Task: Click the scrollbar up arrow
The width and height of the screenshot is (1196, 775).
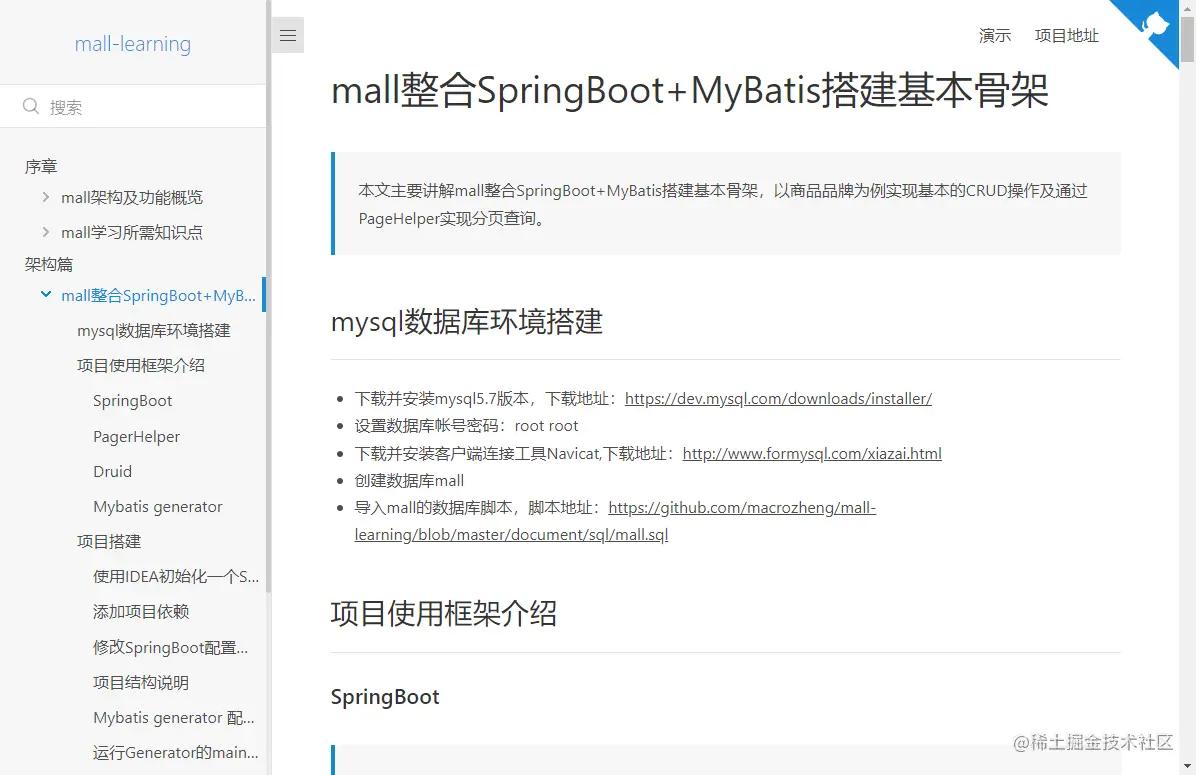Action: pos(1188,8)
